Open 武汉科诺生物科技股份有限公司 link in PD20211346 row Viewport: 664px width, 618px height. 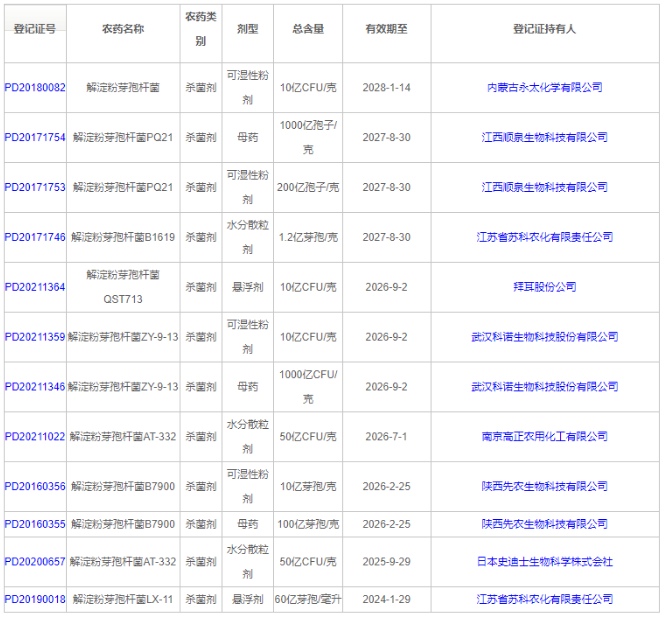tap(545, 387)
